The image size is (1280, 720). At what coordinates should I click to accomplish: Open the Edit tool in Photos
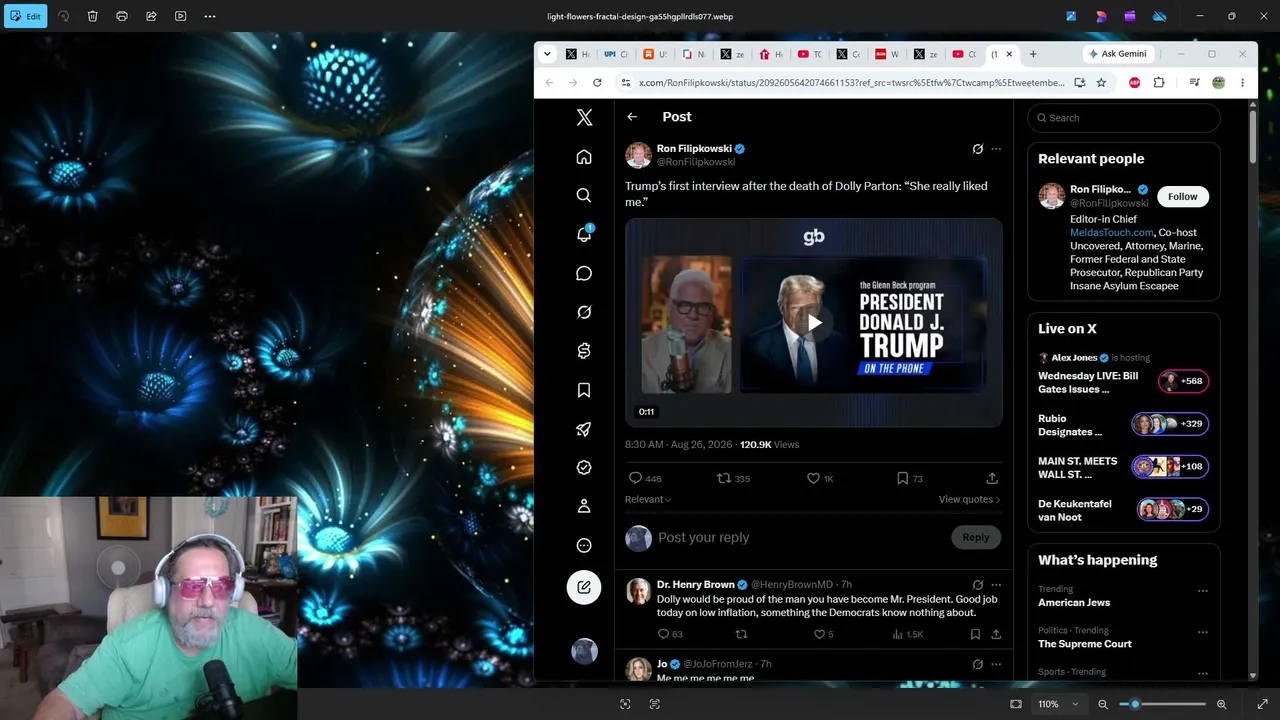[25, 16]
